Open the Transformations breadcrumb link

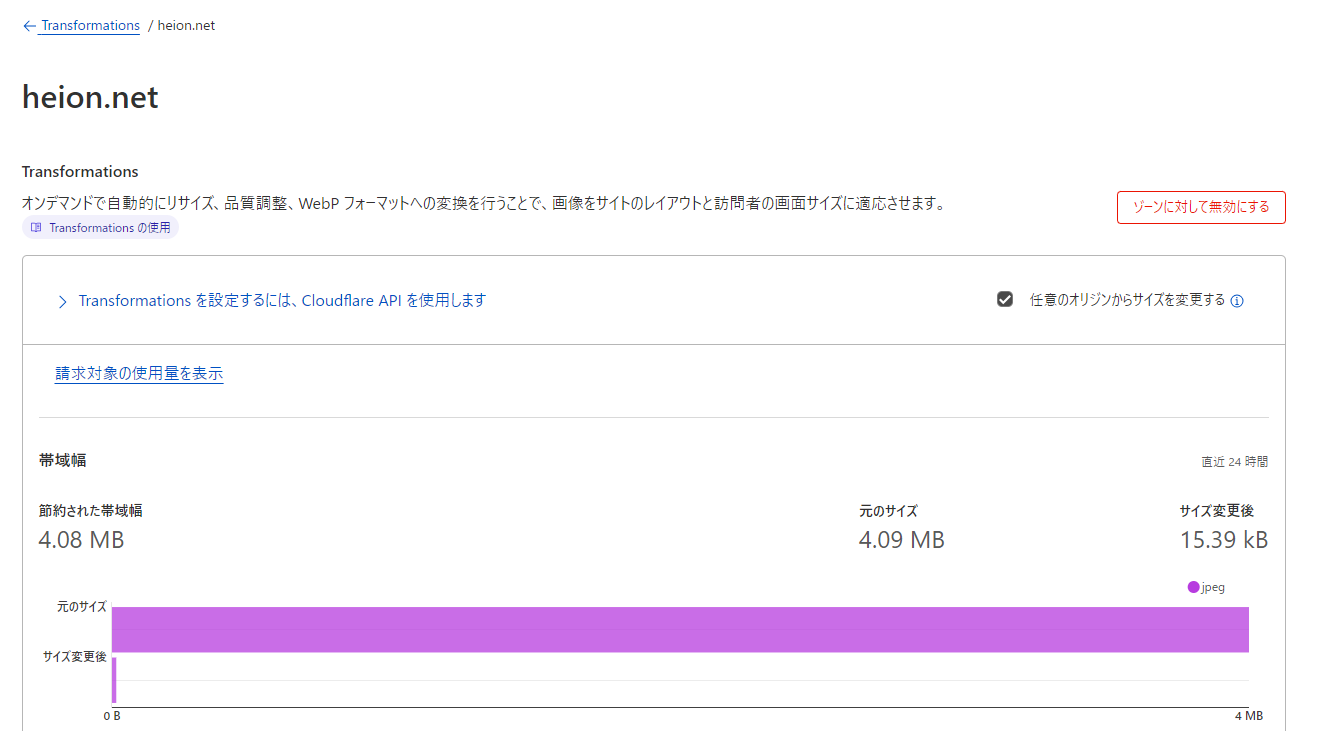tap(90, 26)
